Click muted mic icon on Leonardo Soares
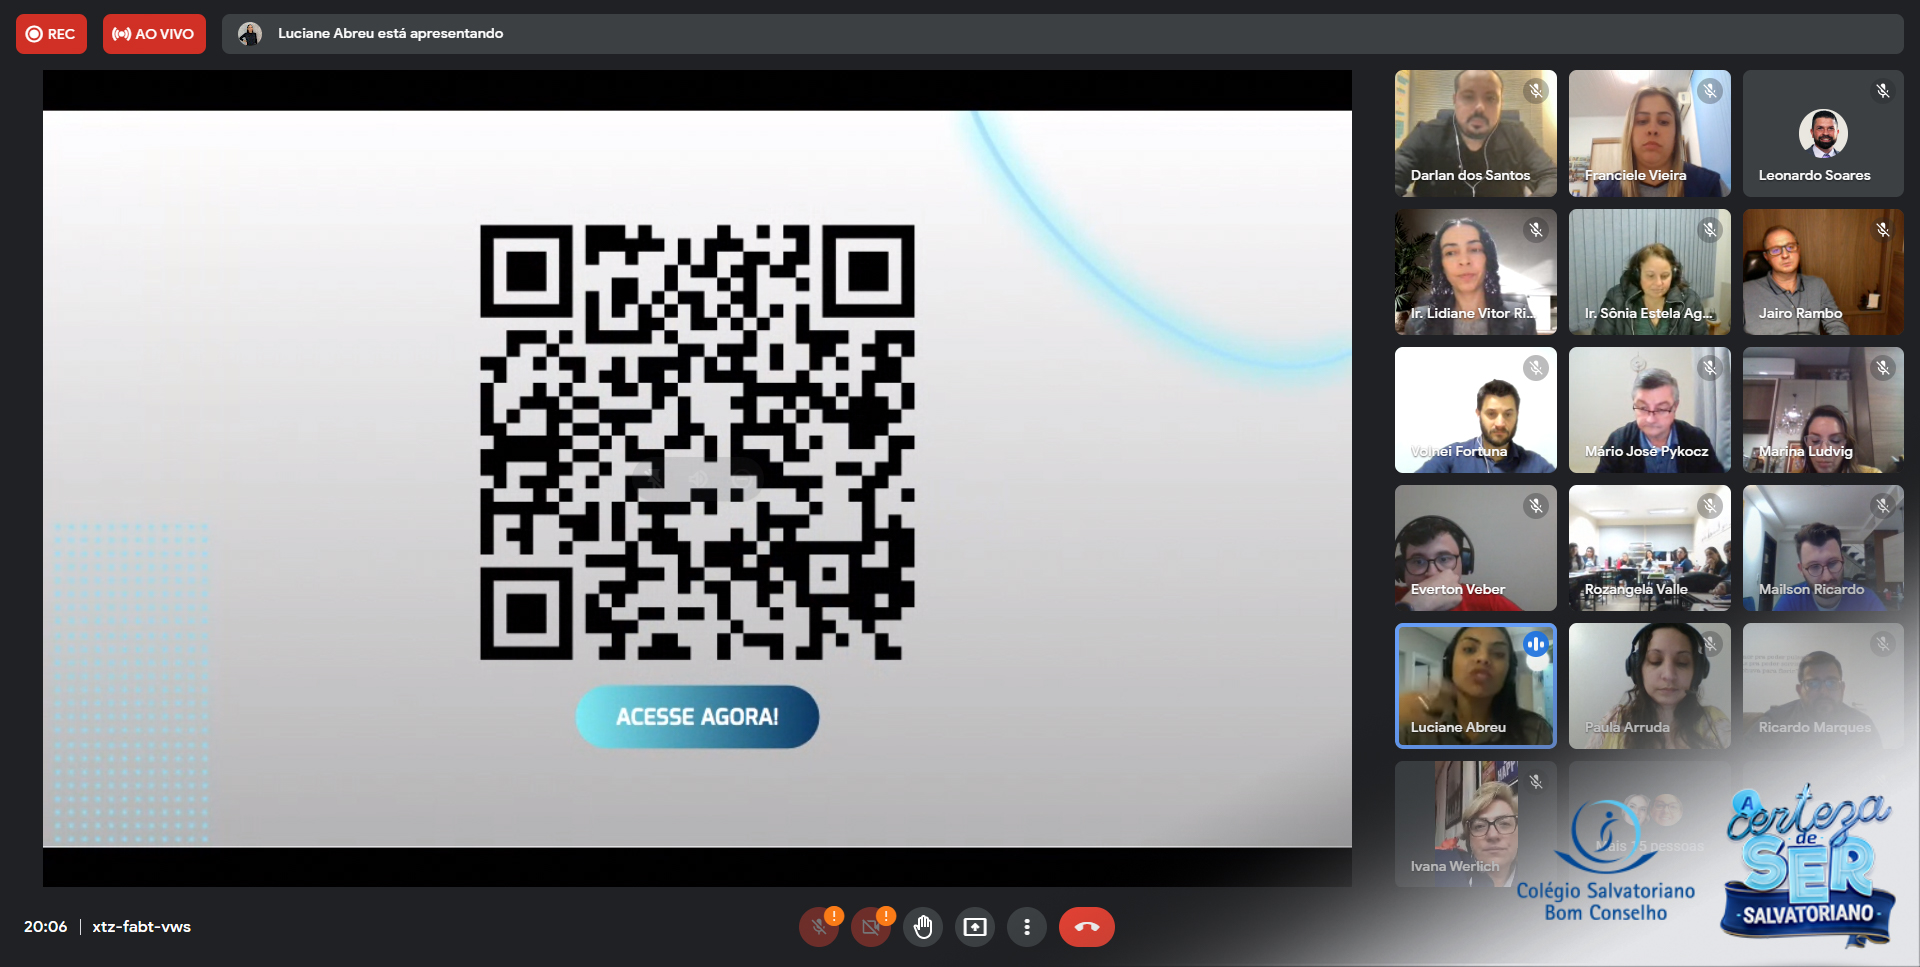The width and height of the screenshot is (1920, 967). point(1883,91)
